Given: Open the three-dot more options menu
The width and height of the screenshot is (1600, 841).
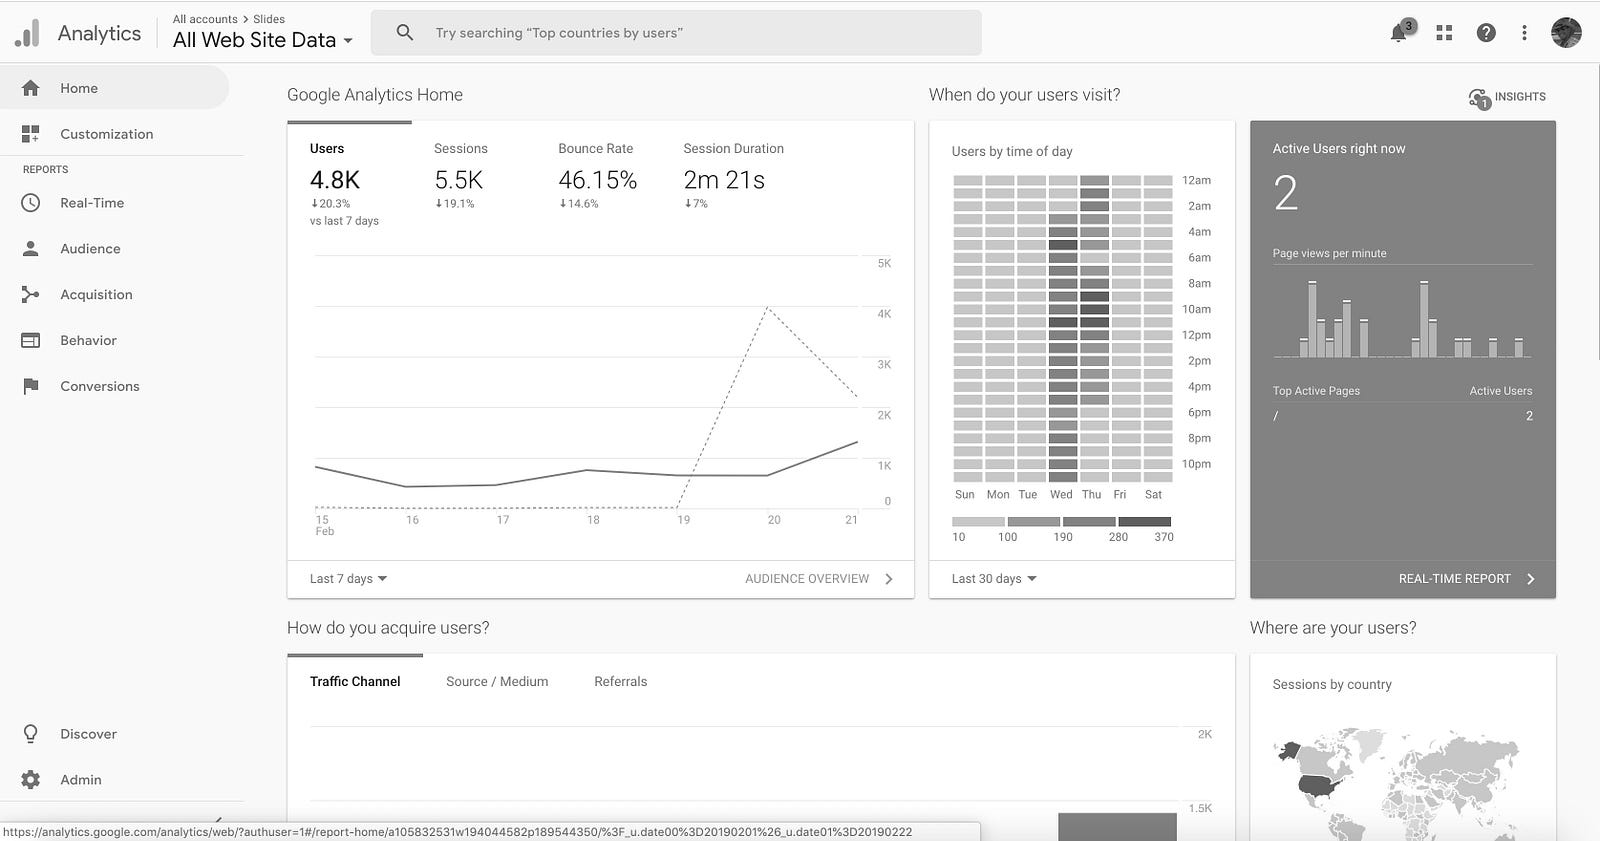Looking at the screenshot, I should coord(1524,33).
